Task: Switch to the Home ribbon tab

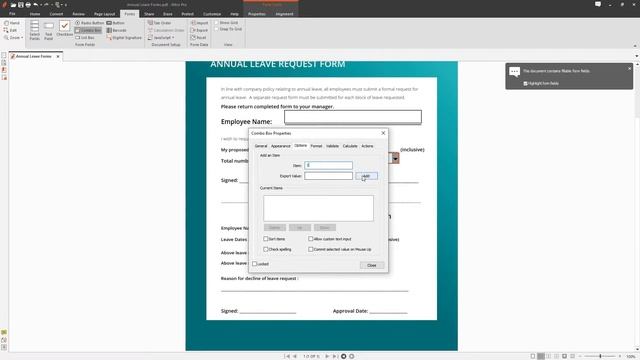Action: pyautogui.click(x=35, y=14)
